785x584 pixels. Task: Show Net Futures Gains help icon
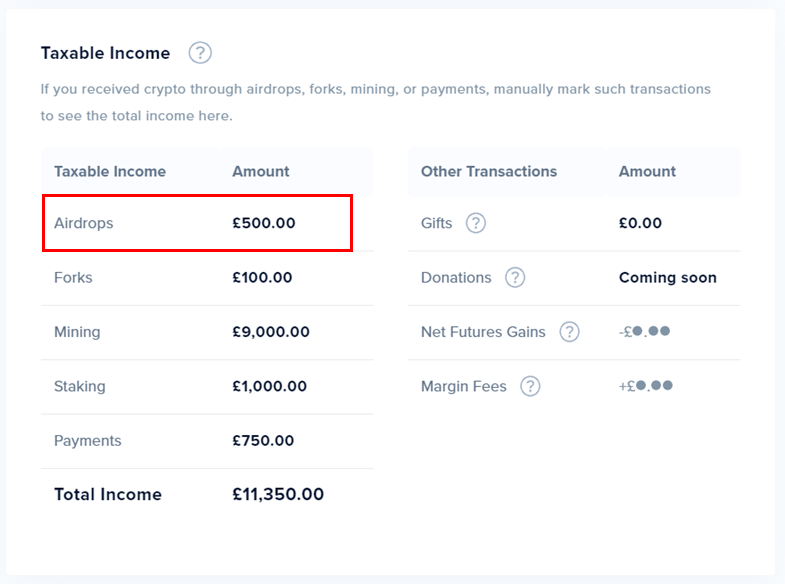tap(569, 332)
